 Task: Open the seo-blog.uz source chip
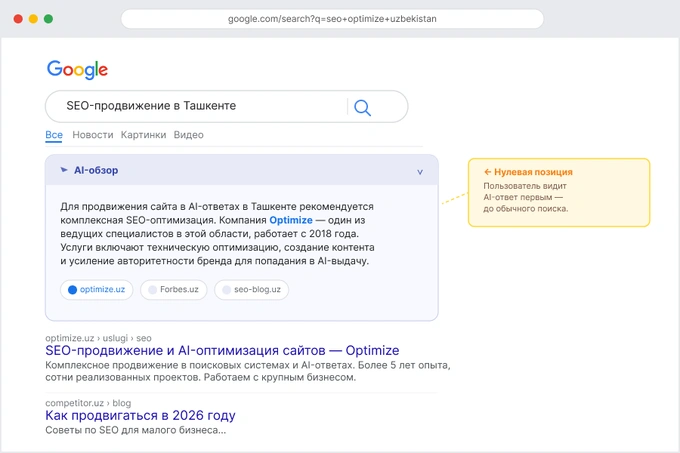252,290
